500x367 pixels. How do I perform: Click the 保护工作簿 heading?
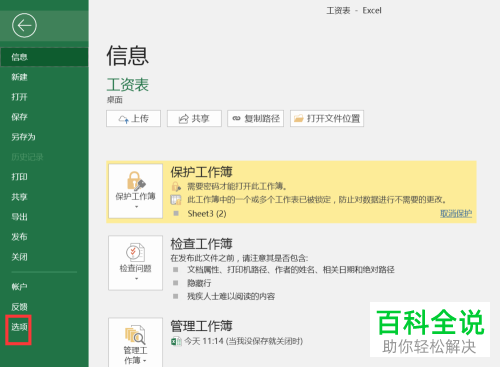point(201,172)
